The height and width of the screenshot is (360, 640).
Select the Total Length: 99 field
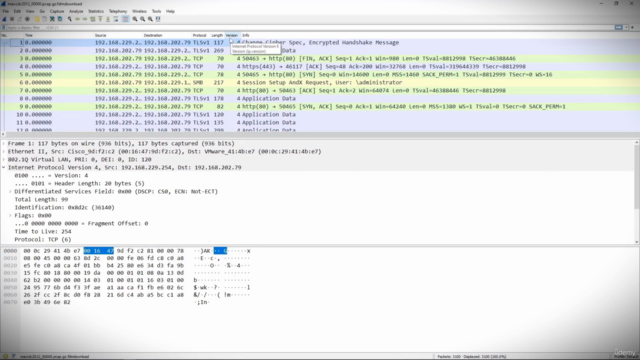41,200
